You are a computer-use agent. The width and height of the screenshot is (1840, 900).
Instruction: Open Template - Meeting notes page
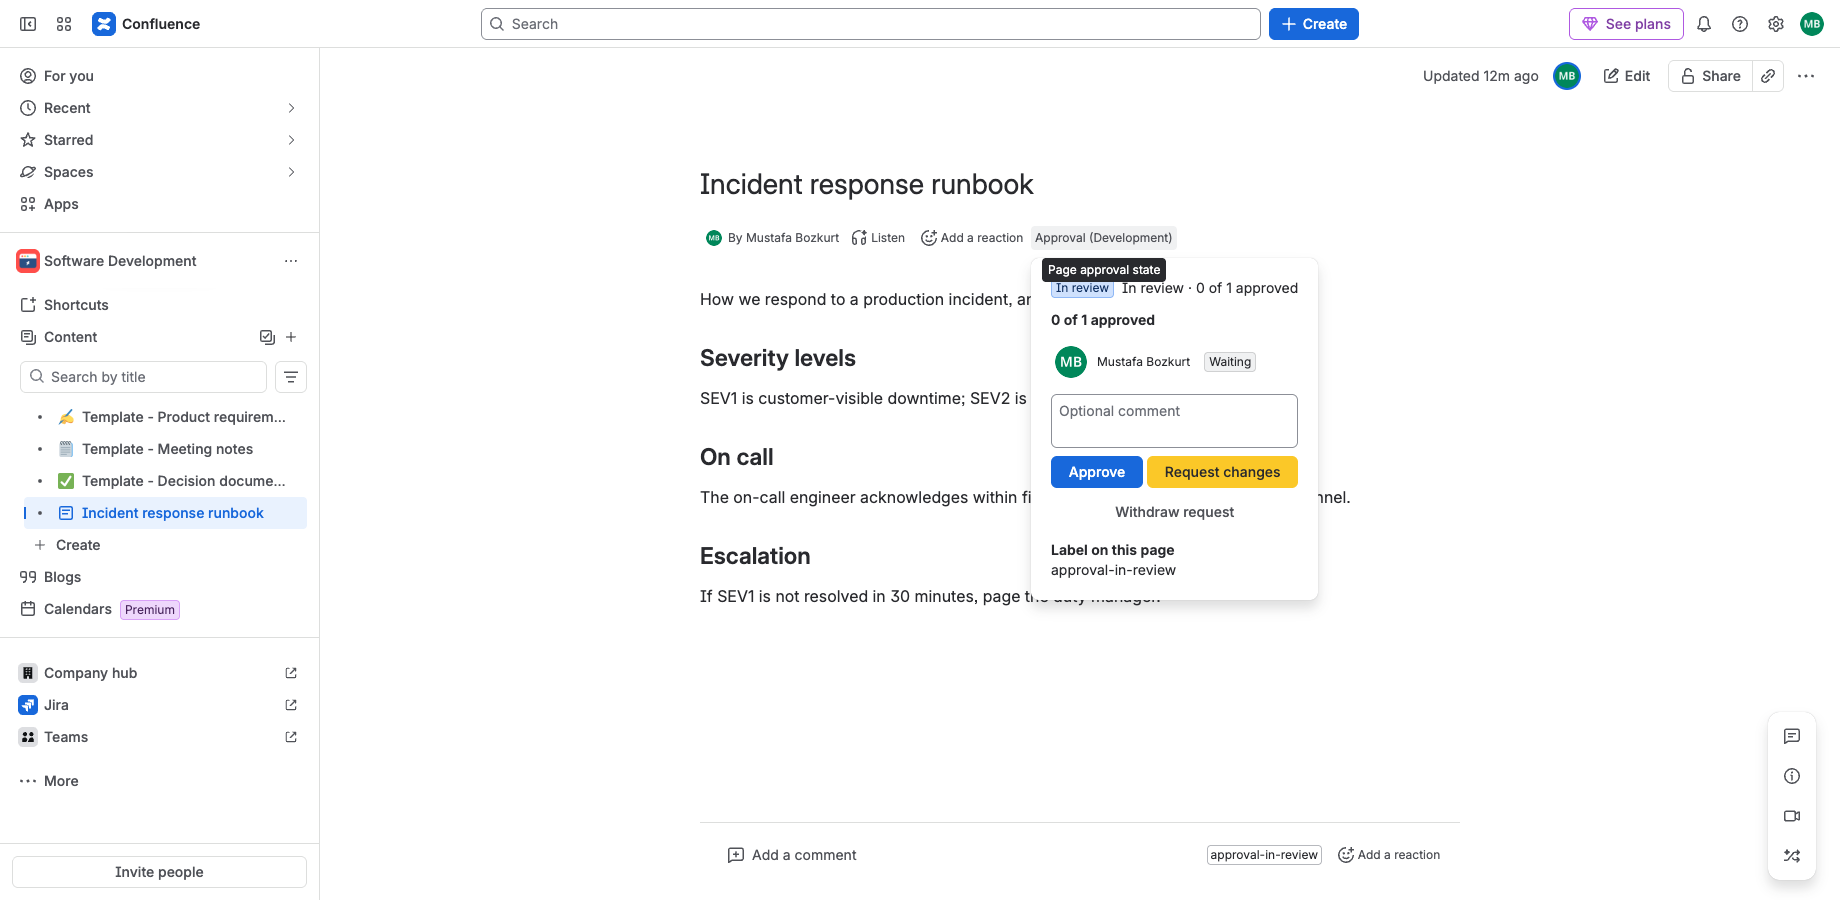click(167, 449)
